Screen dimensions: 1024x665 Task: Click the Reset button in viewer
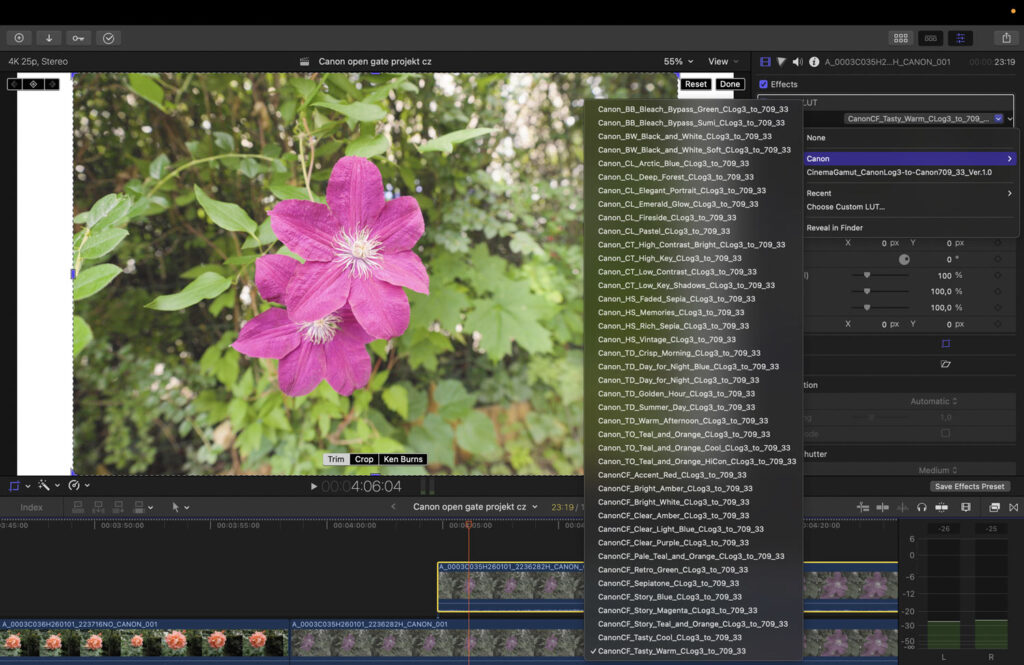tap(696, 84)
